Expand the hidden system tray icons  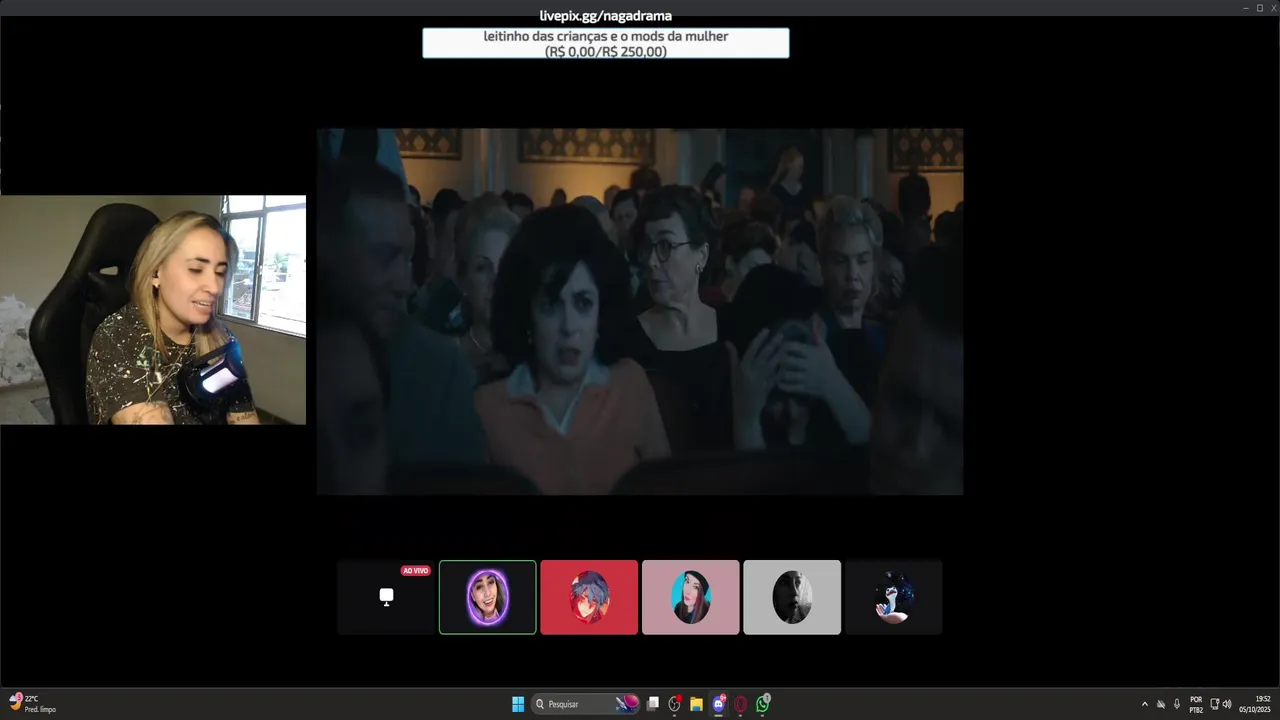click(1145, 704)
